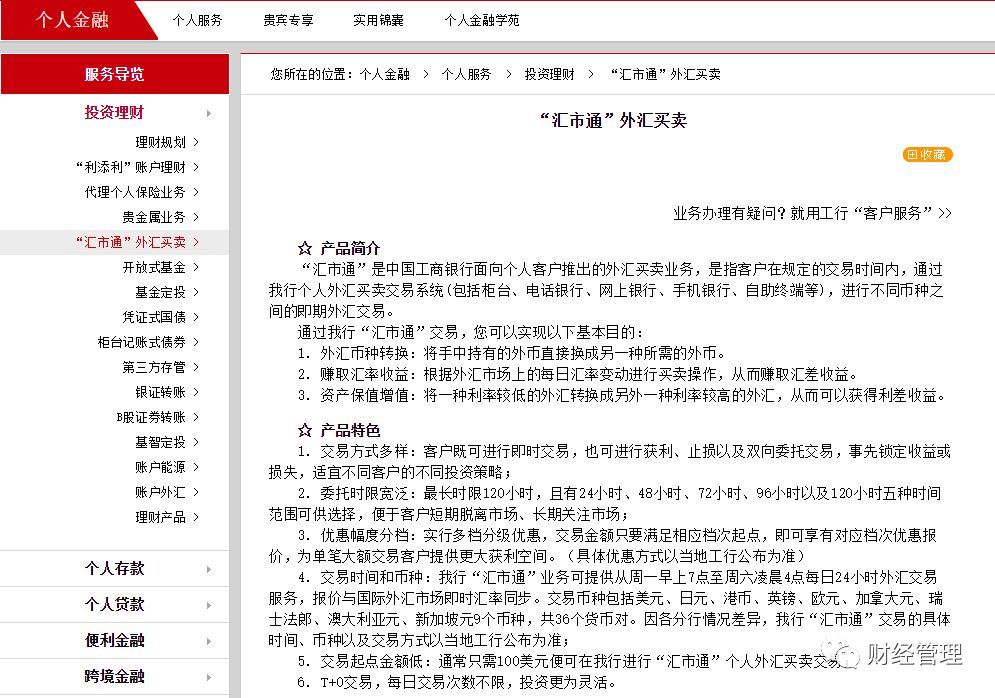Open 代理个人保险业务 sidebar item

pos(135,192)
